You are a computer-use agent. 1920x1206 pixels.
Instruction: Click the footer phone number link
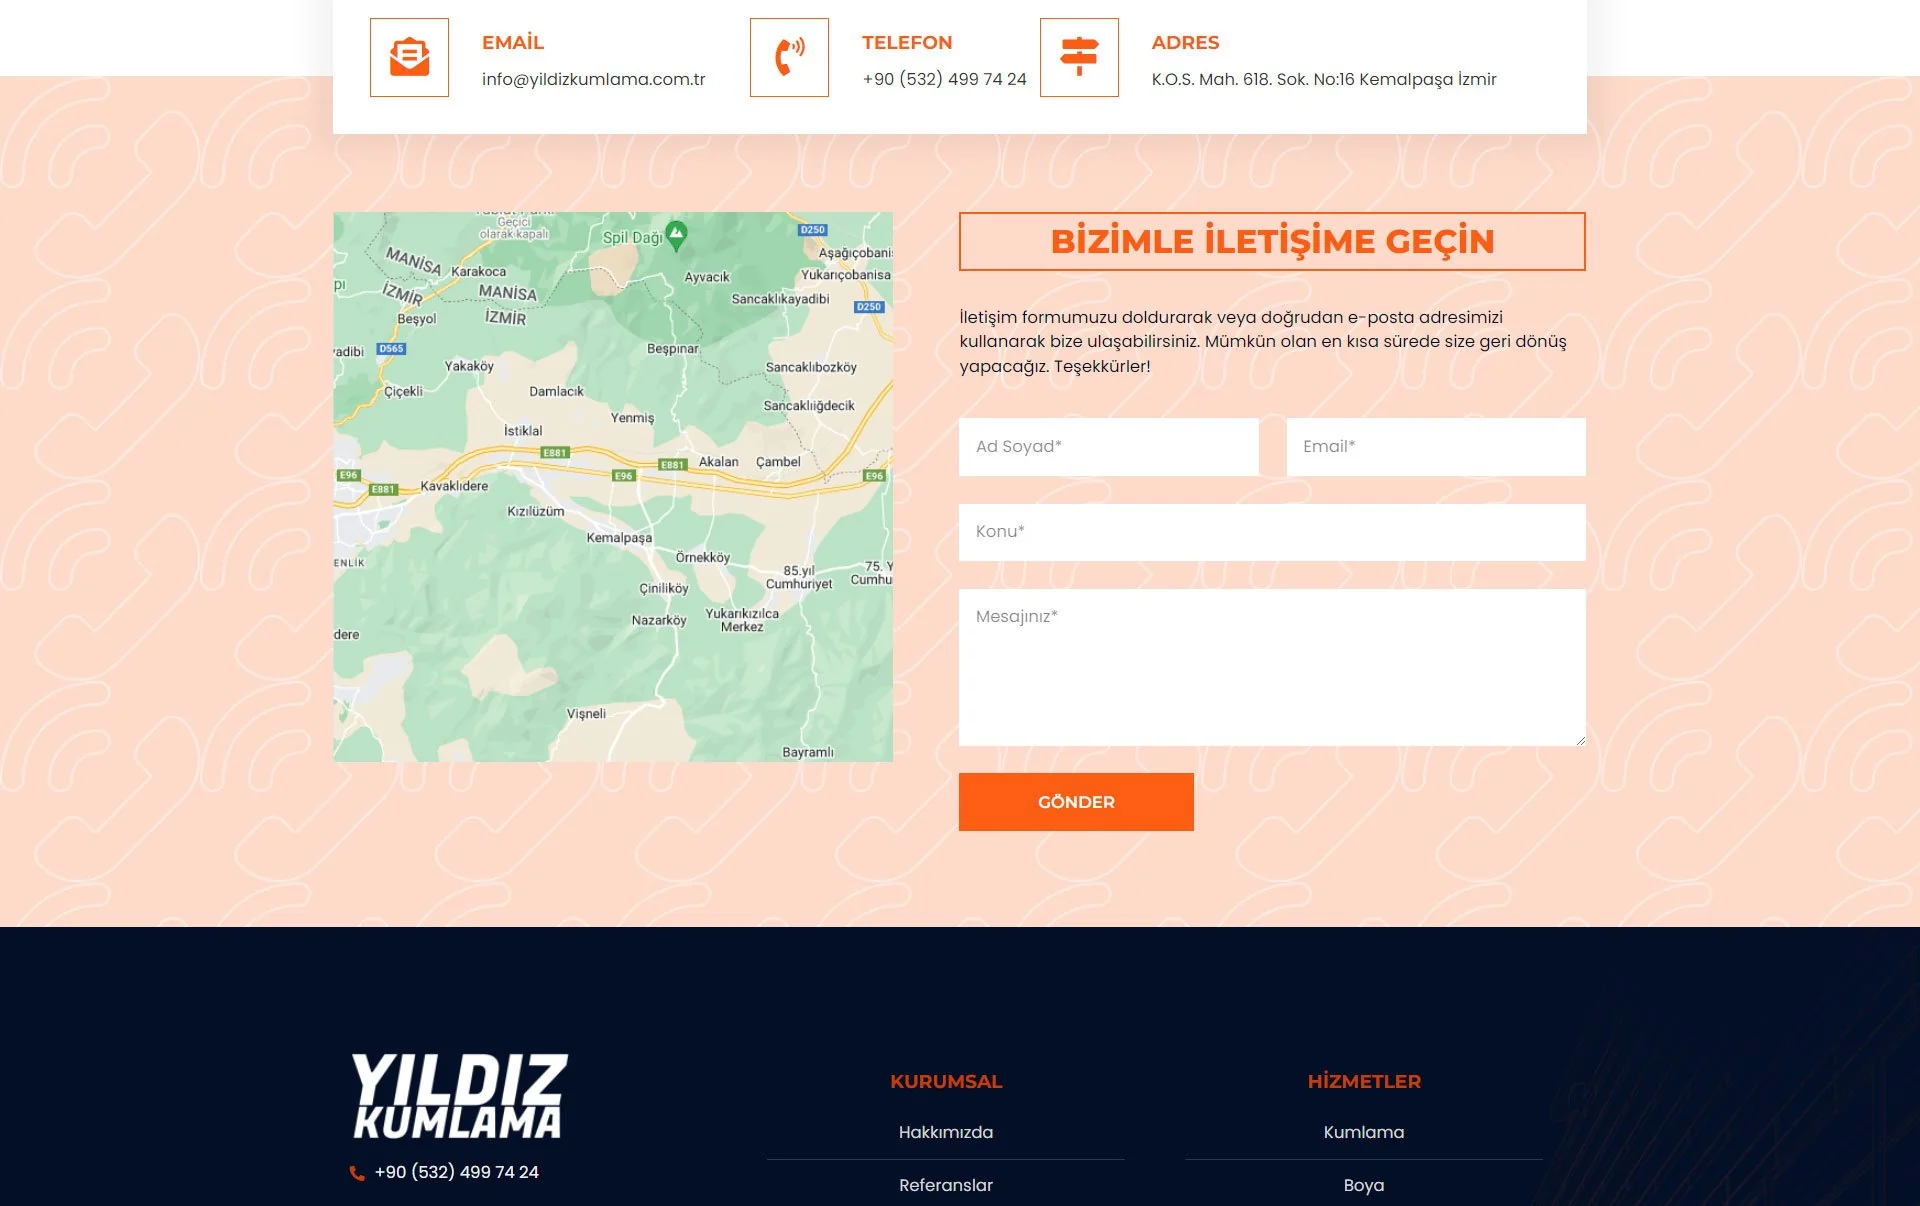(x=456, y=1172)
